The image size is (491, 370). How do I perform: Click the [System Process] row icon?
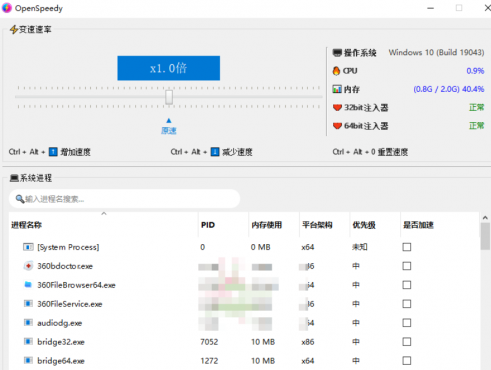[x=28, y=247]
